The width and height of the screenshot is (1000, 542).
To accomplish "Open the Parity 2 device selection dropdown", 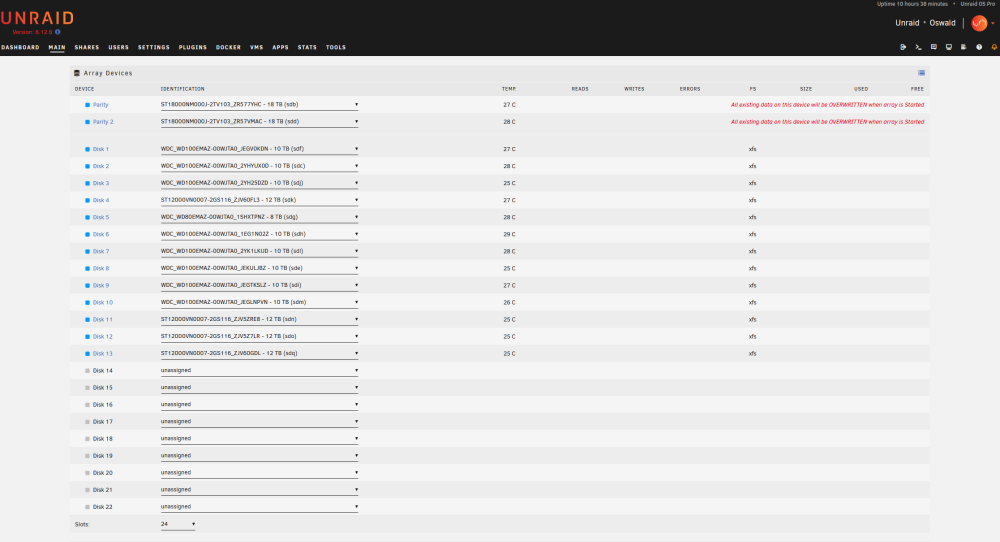I will point(259,121).
